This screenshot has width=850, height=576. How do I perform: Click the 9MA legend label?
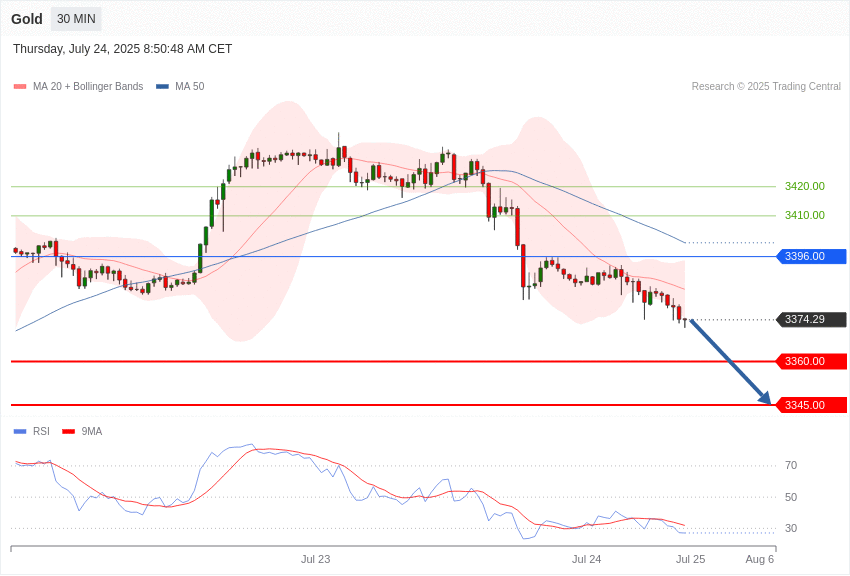coord(92,431)
